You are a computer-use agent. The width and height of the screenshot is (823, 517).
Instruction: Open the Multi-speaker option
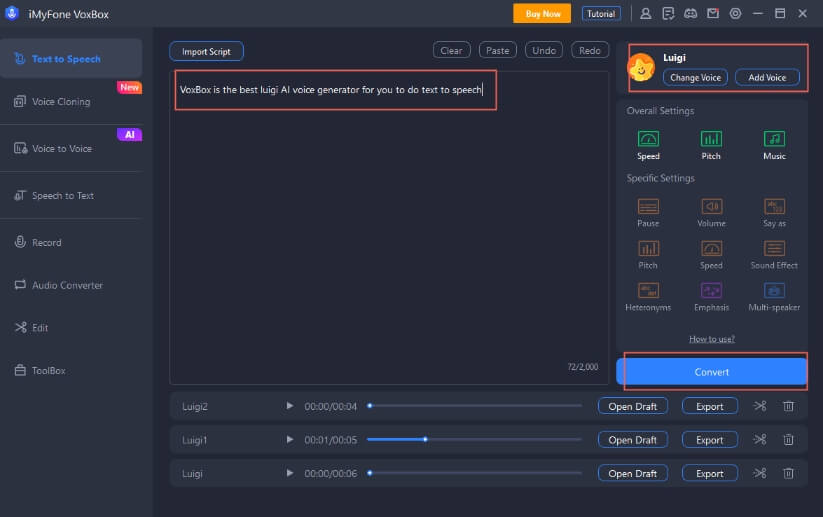coord(774,296)
